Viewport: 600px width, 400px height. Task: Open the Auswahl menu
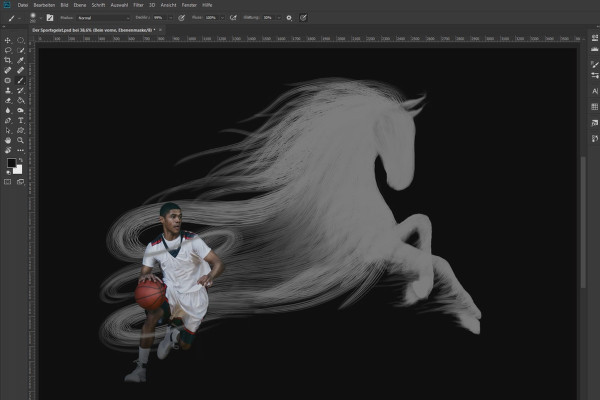[119, 5]
